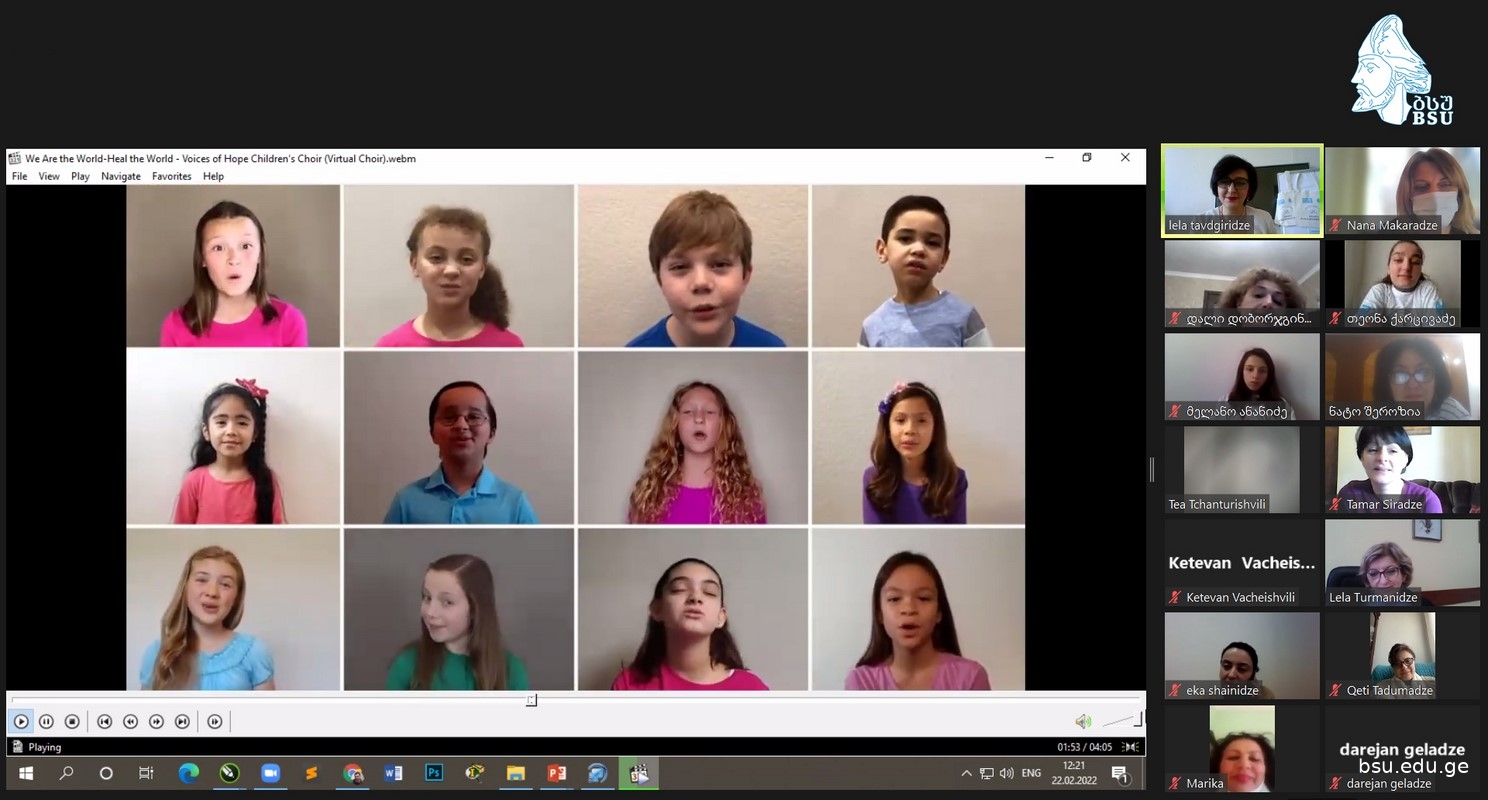Viewport: 1488px width, 800px height.
Task: Click the fast-forward (increase speed) button
Action: click(156, 721)
